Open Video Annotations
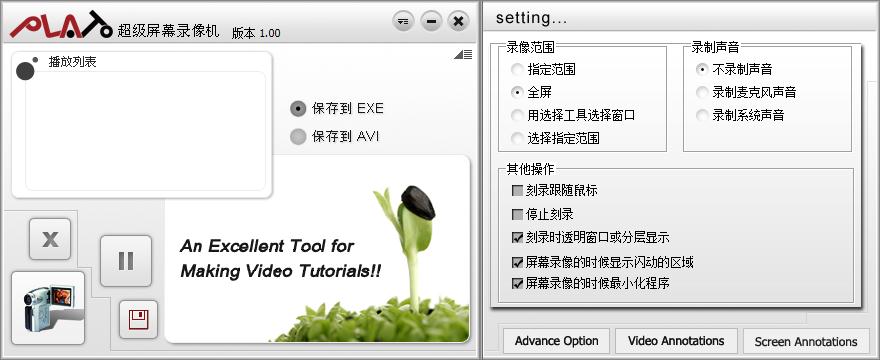Viewport: 880px width, 360px height. tap(676, 341)
